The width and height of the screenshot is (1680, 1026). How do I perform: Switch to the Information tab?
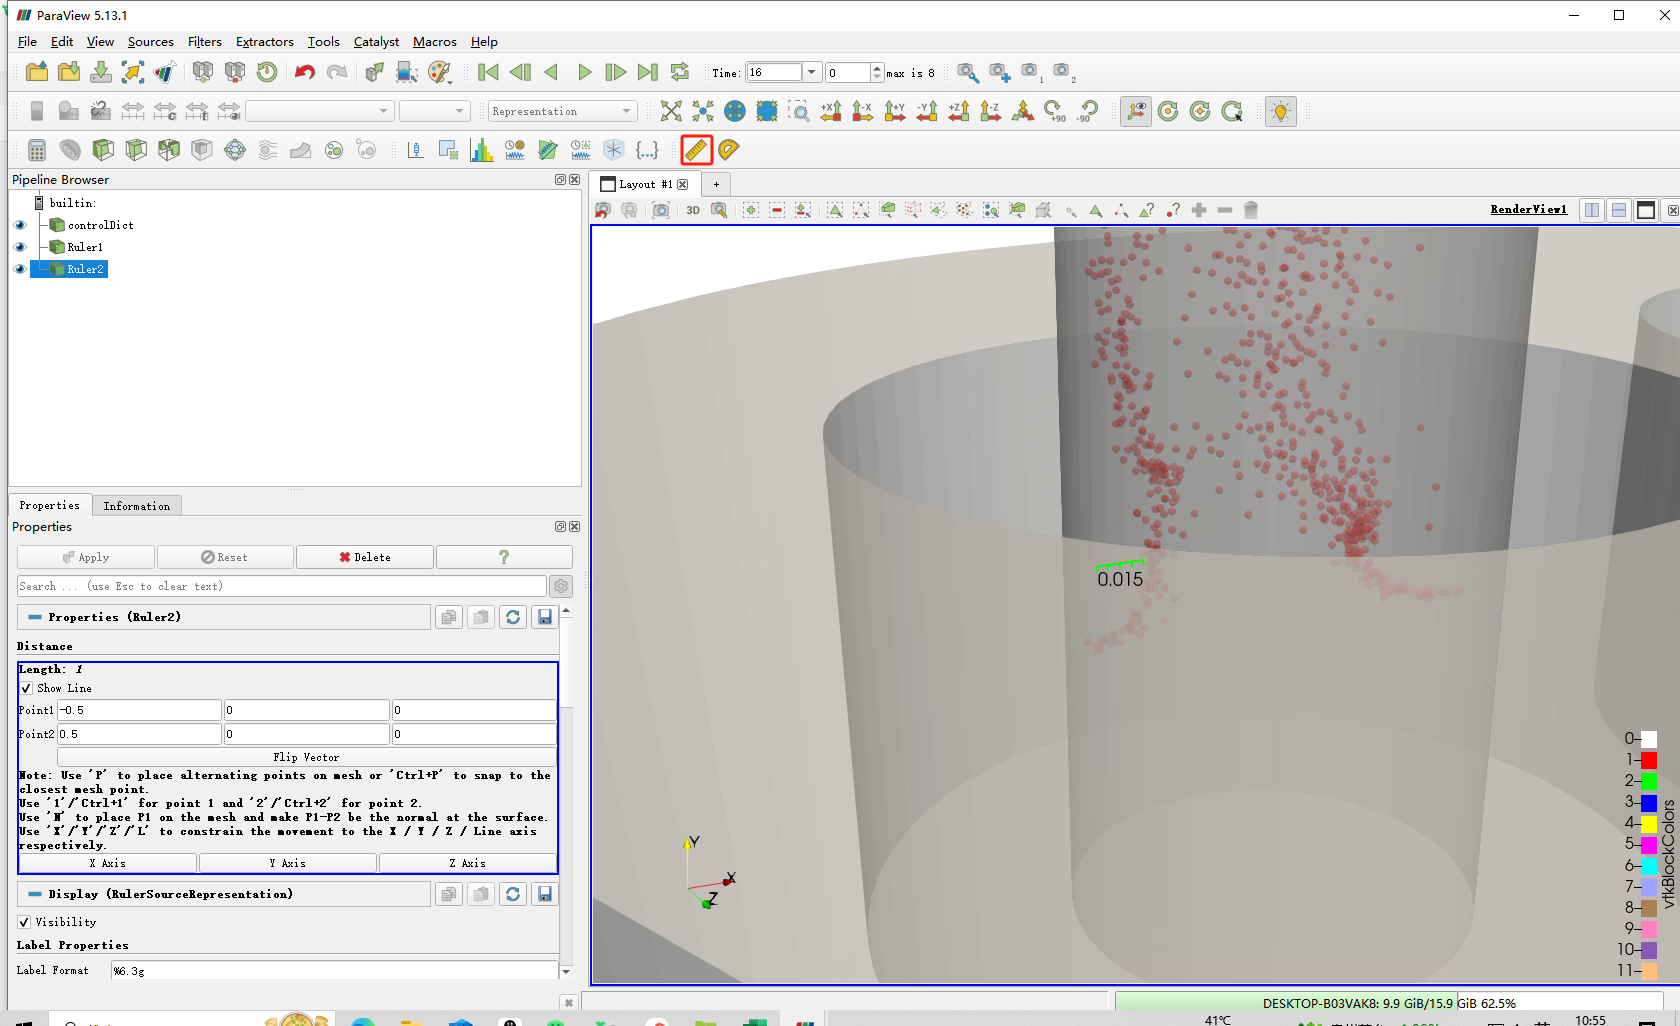pos(136,506)
